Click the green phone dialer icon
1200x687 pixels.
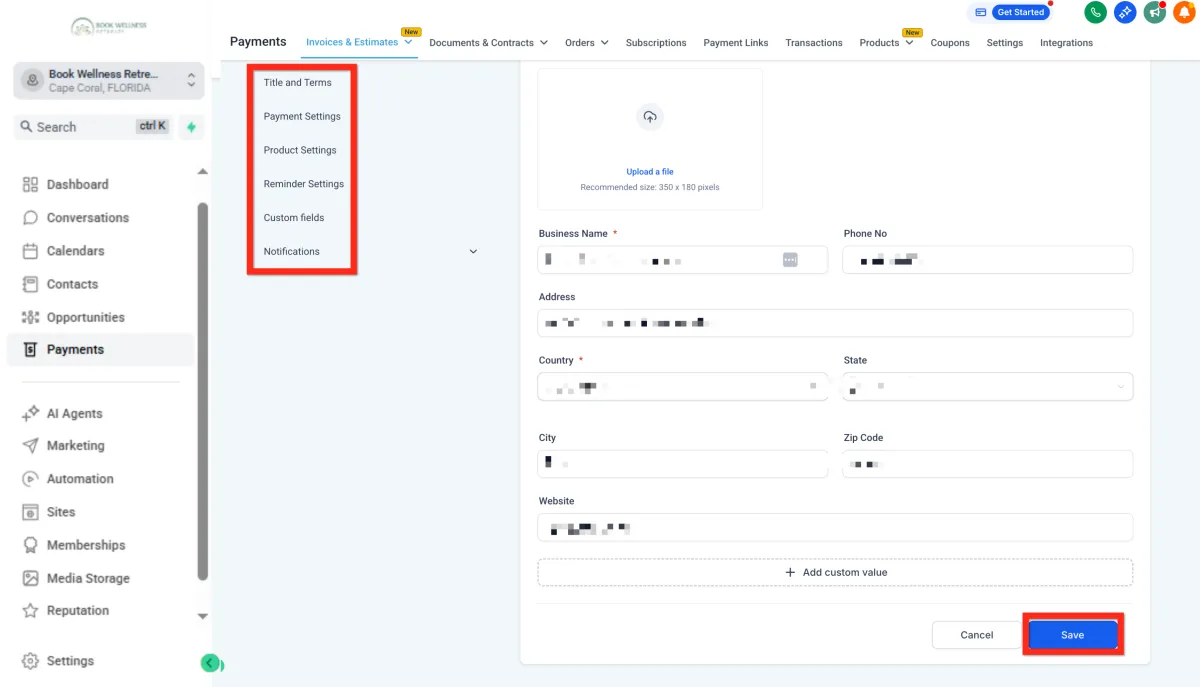[1095, 12]
